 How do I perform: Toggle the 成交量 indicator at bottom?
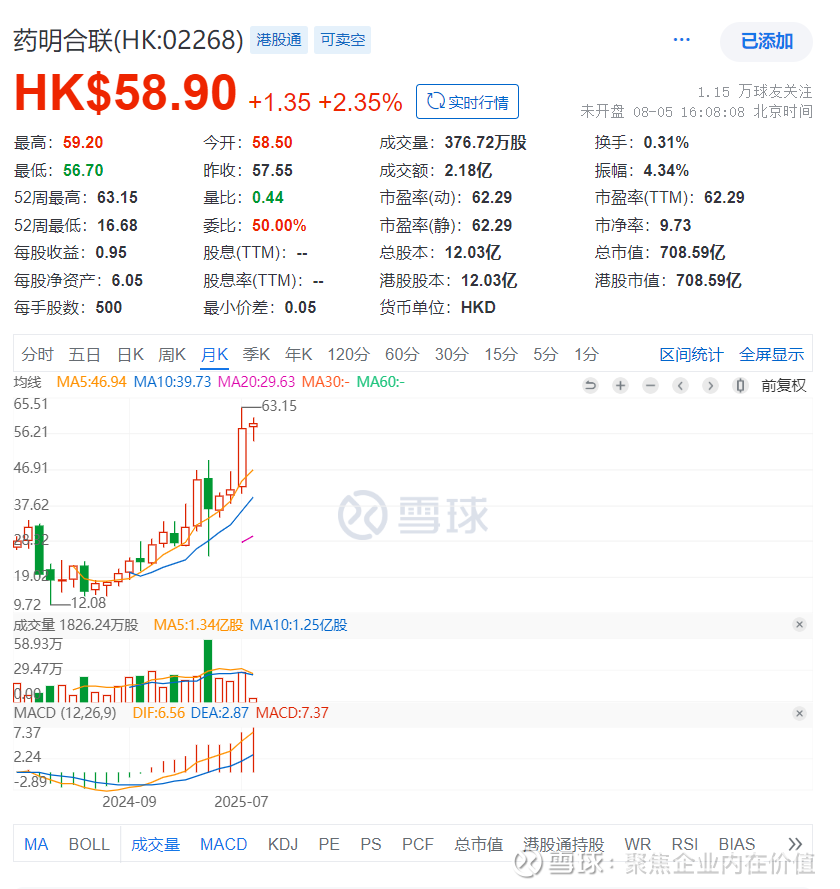155,844
